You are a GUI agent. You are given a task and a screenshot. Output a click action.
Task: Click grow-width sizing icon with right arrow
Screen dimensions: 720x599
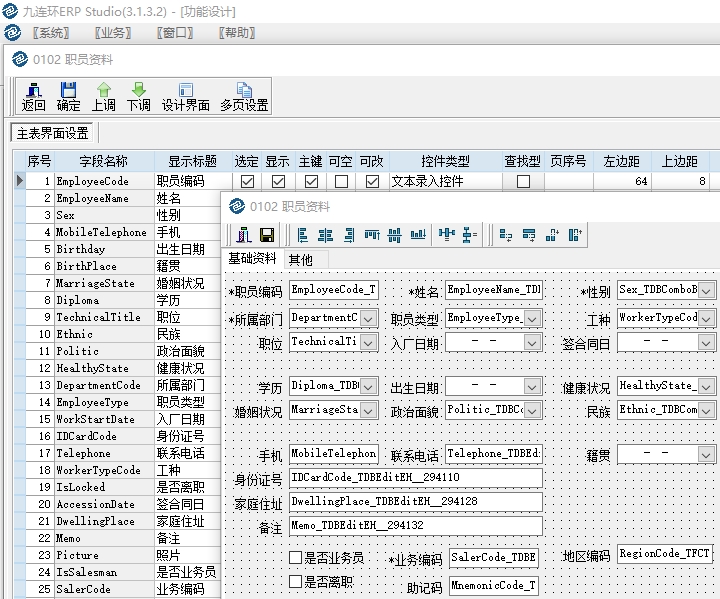pyautogui.click(x=529, y=235)
